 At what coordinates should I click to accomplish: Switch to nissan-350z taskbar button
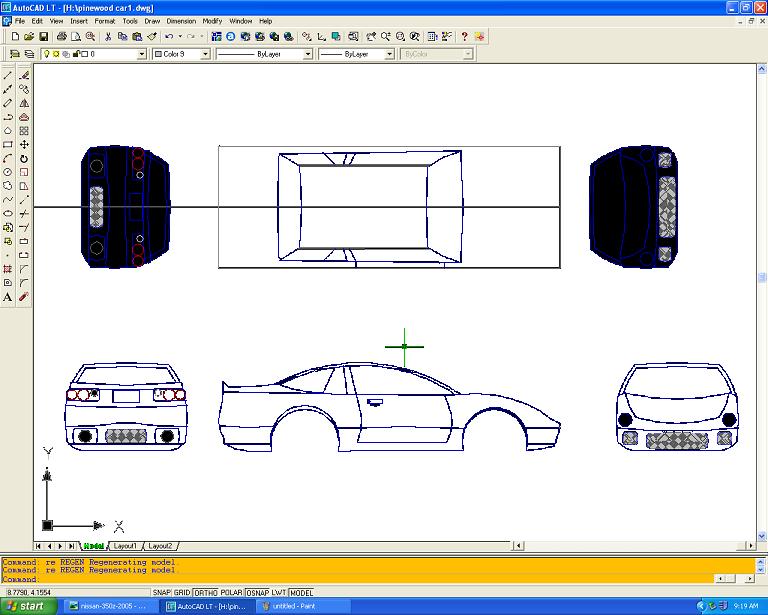coord(113,606)
